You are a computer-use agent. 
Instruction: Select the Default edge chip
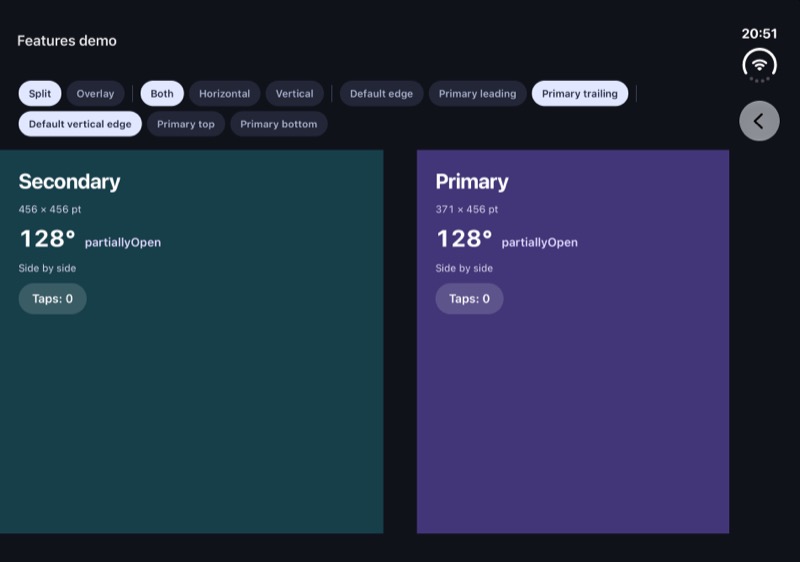(381, 93)
